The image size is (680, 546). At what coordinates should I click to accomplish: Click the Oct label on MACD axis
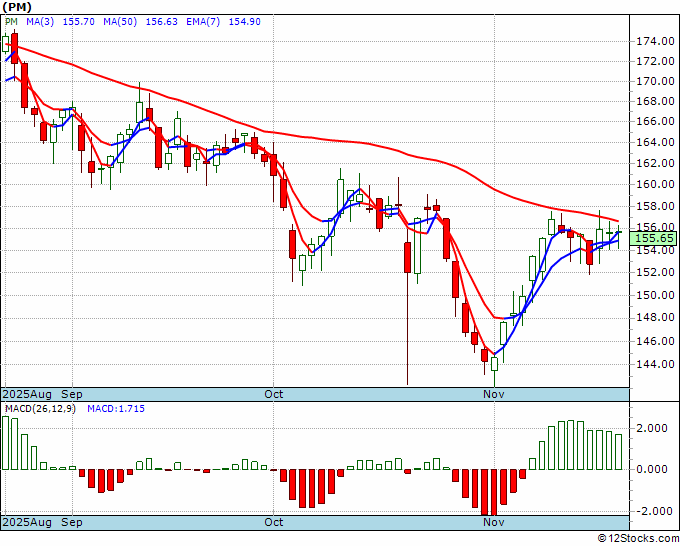[274, 522]
